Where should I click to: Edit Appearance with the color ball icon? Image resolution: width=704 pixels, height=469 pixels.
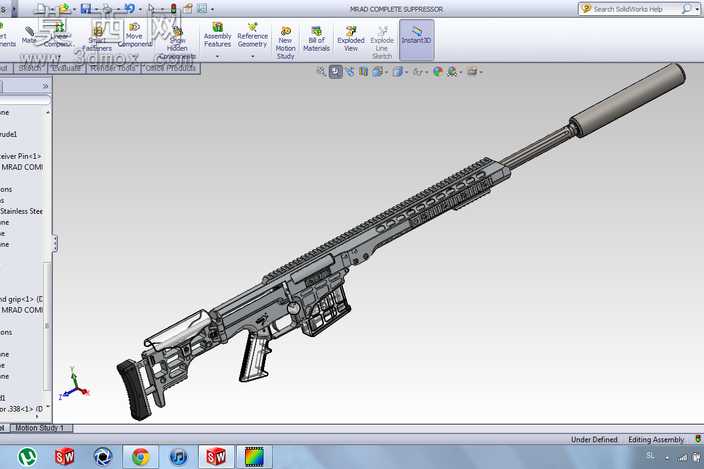point(437,71)
